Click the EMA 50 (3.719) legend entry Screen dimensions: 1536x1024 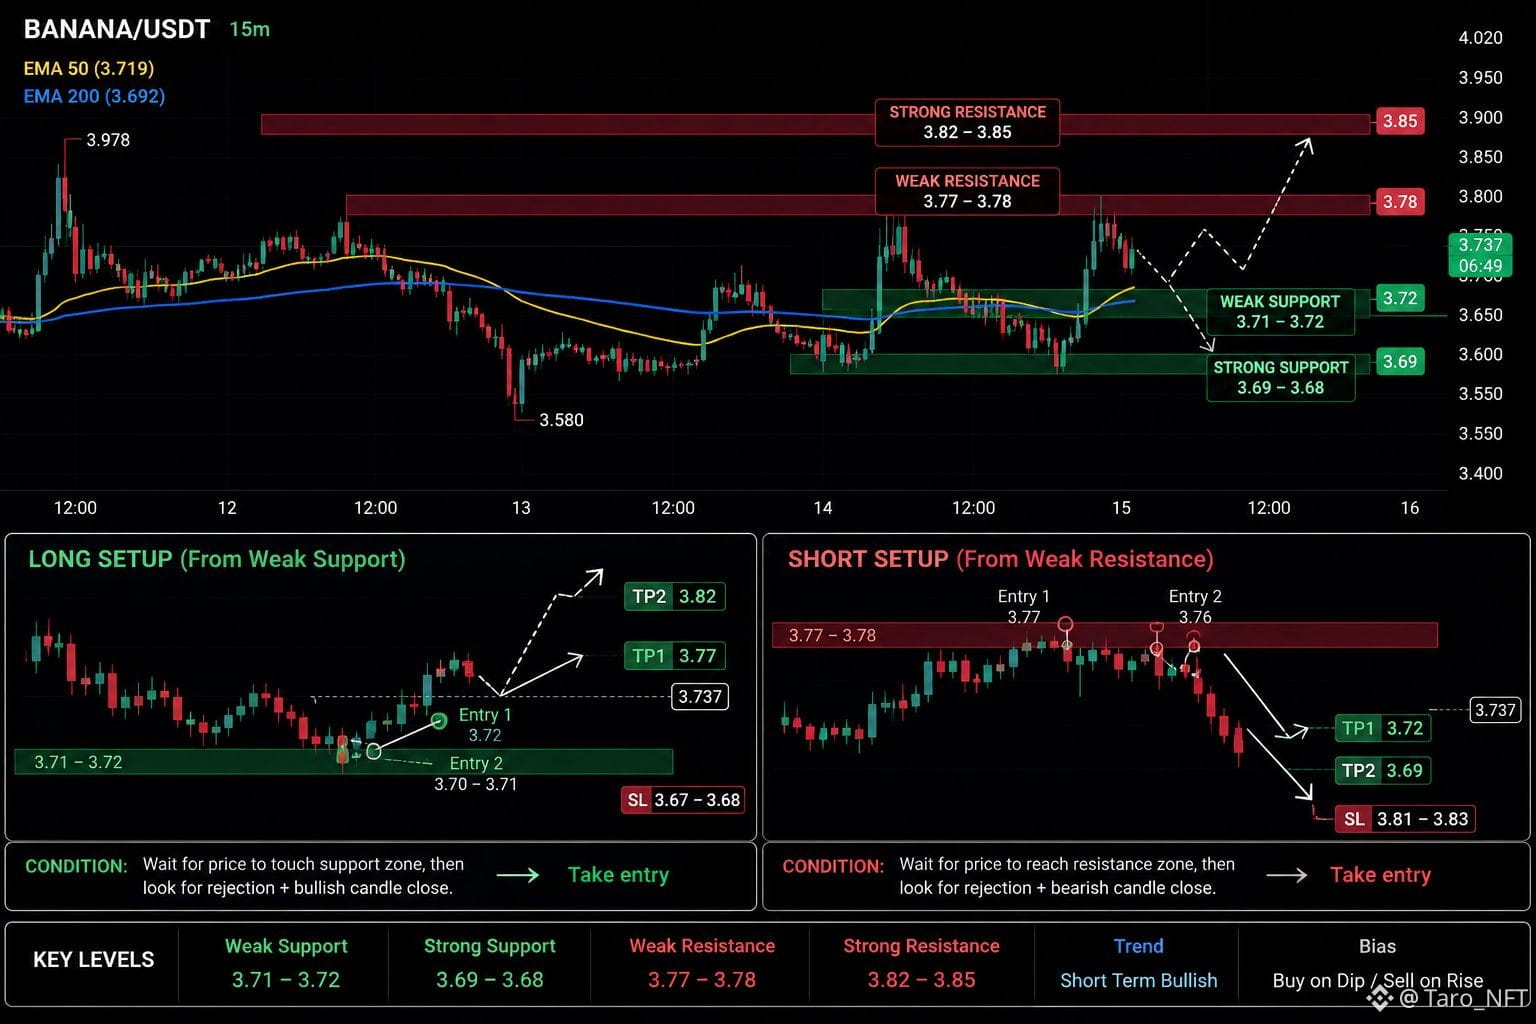[x=89, y=69]
